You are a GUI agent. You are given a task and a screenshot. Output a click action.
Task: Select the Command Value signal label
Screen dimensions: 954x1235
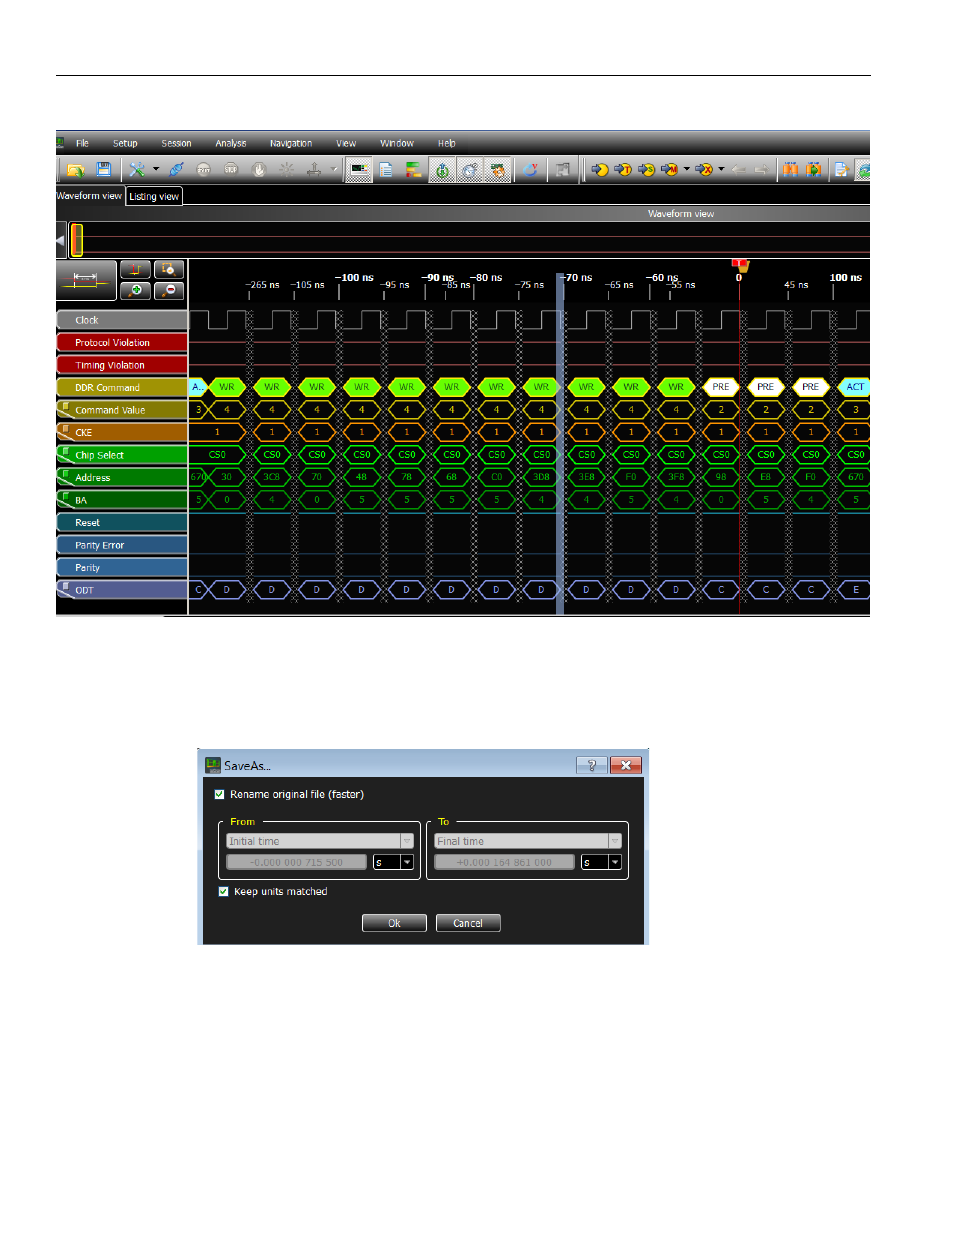point(122,410)
